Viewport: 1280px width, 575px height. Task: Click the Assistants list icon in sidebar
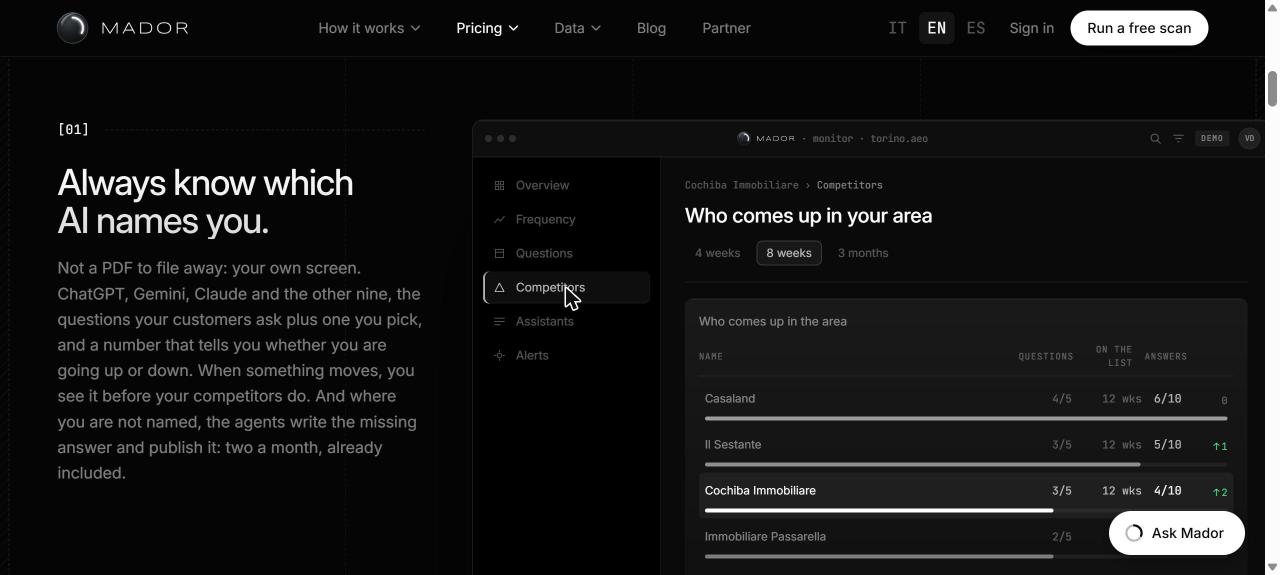(499, 321)
